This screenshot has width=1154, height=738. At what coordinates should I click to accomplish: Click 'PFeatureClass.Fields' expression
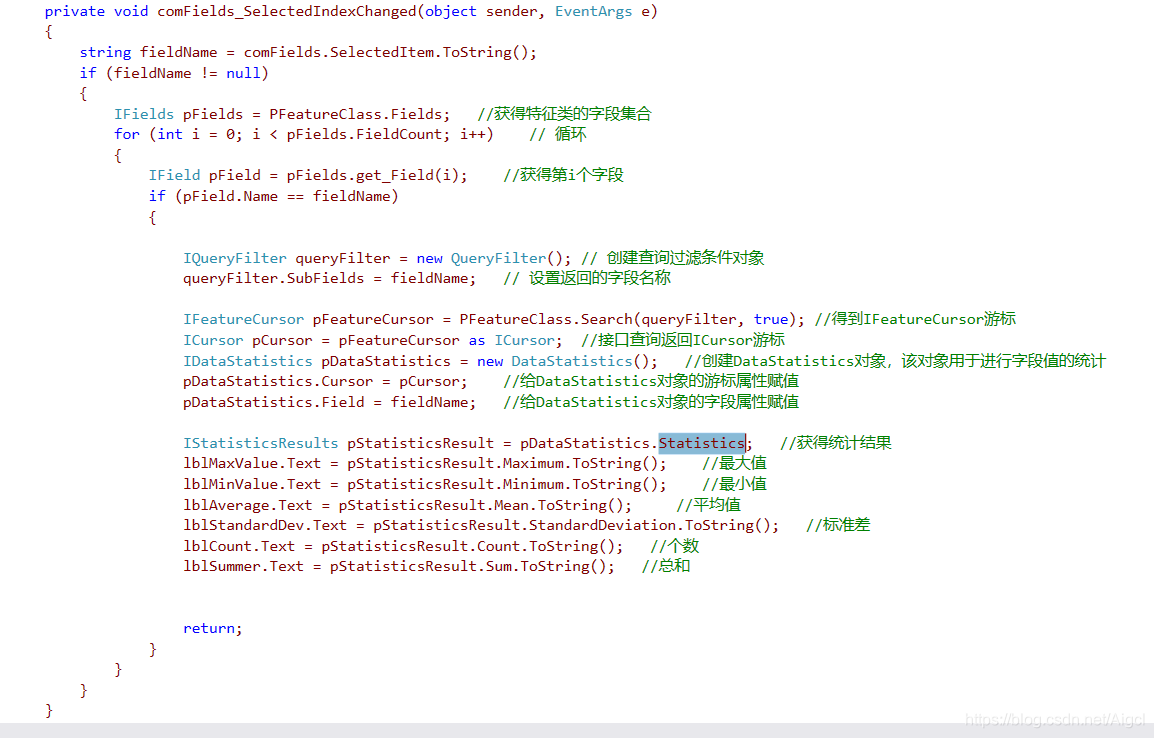355,114
